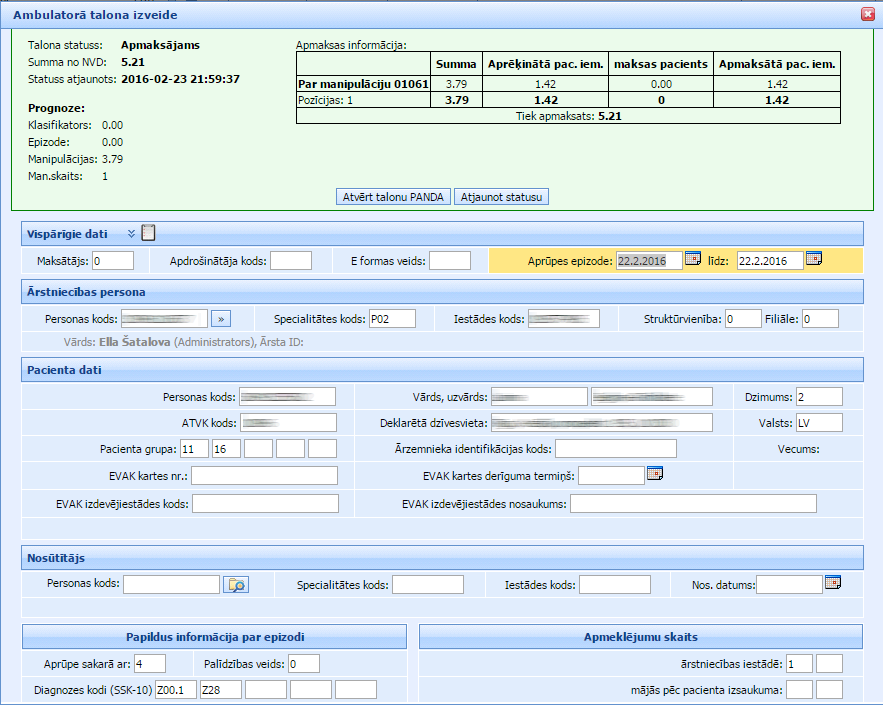Screen dimensions: 883x705
Task: Click the search icon beside Nosūtītājs Personas kods
Action: (x=235, y=585)
